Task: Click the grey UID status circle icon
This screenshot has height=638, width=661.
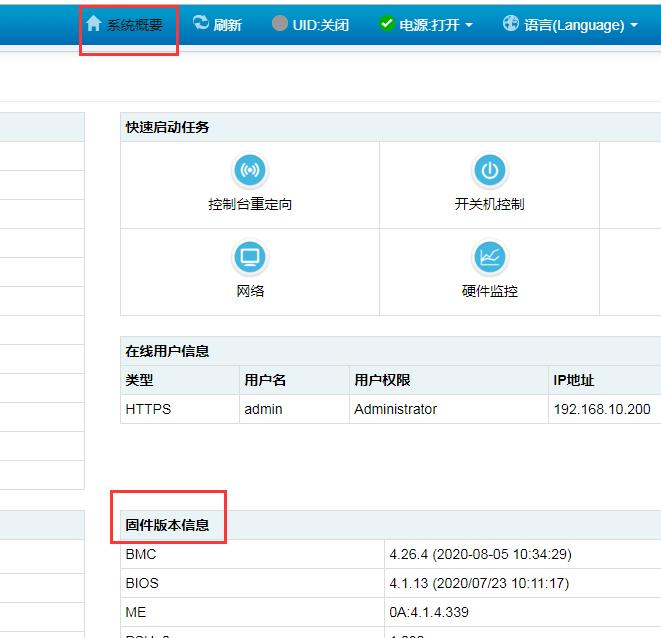Action: pyautogui.click(x=280, y=23)
